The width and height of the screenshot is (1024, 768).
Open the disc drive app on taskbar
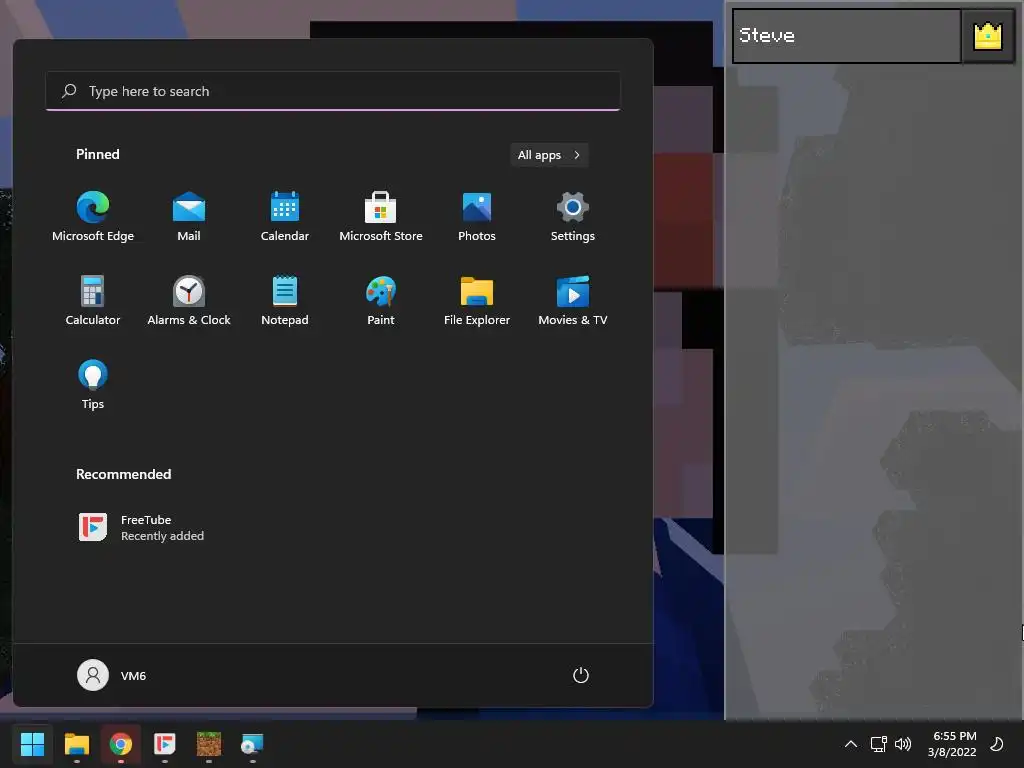[x=252, y=744]
